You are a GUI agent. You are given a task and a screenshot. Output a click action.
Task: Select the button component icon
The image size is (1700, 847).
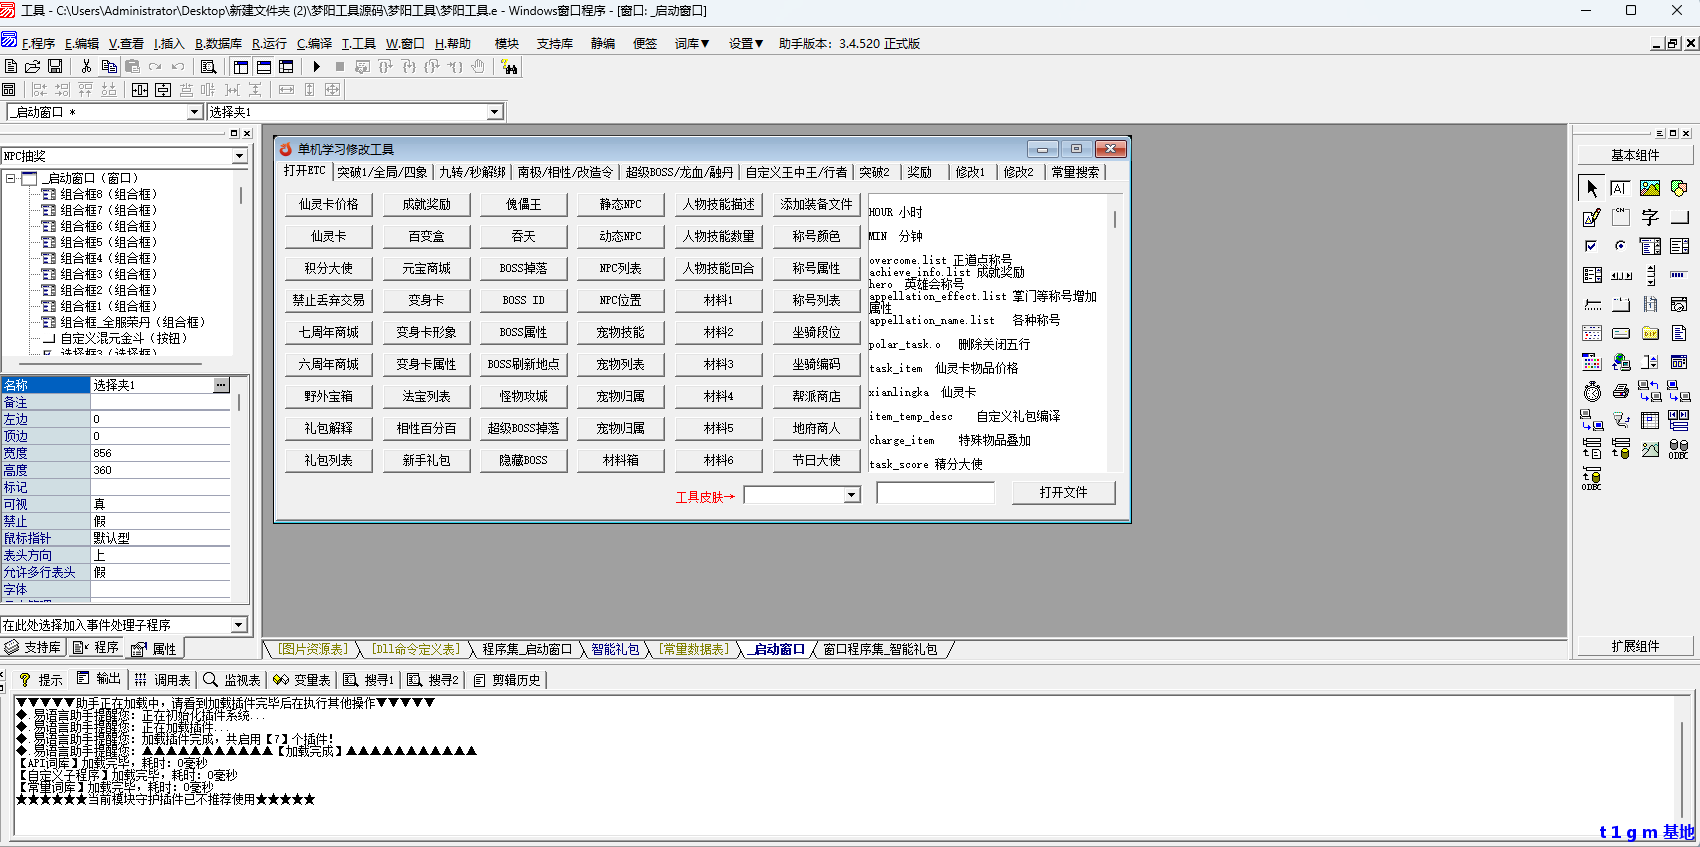click(x=1679, y=217)
